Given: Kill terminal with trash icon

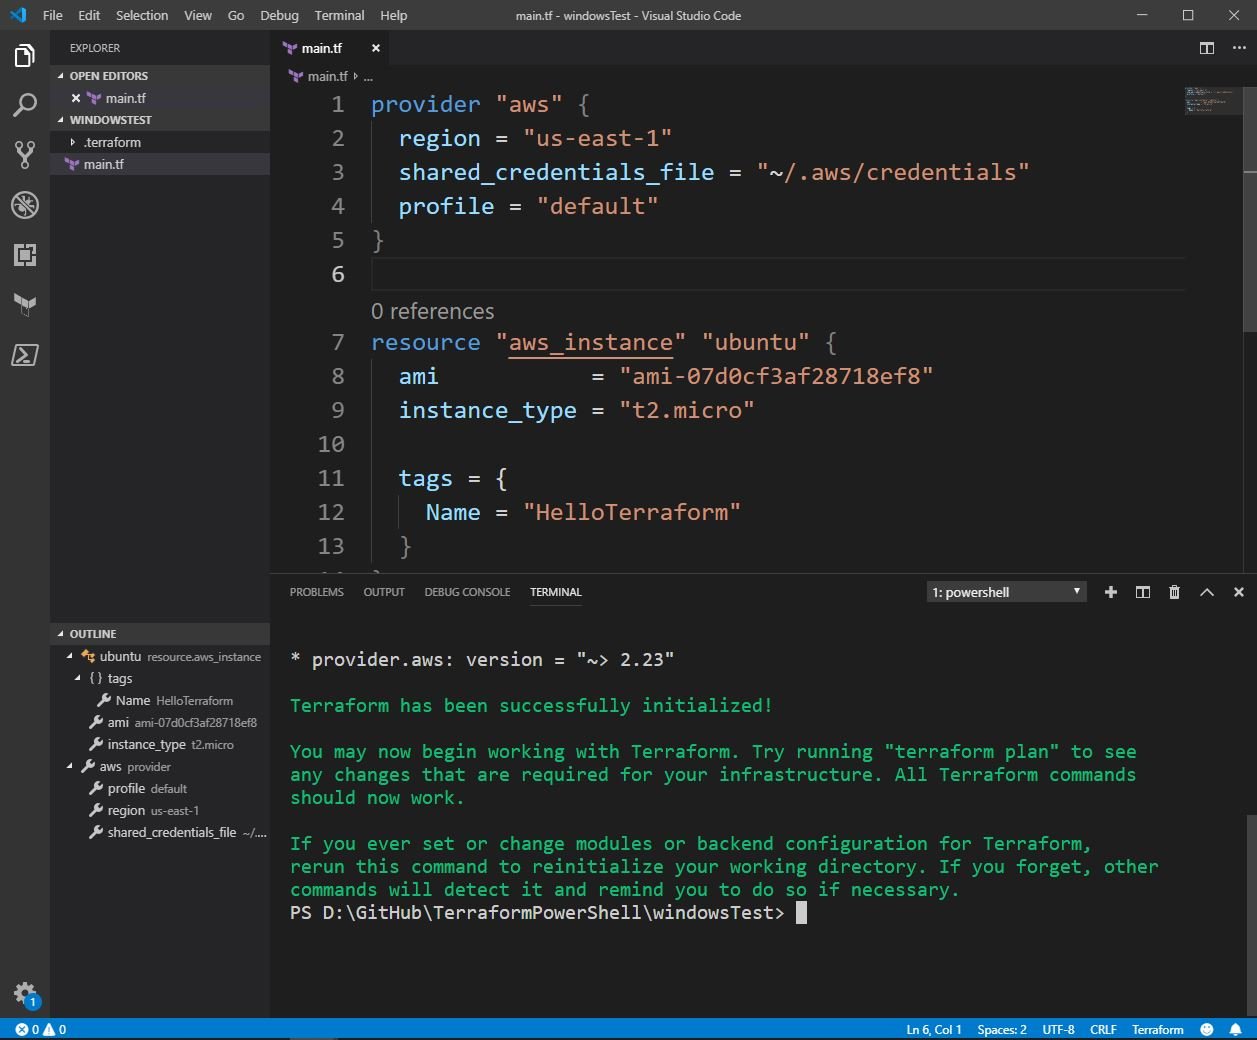Looking at the screenshot, I should coord(1175,592).
